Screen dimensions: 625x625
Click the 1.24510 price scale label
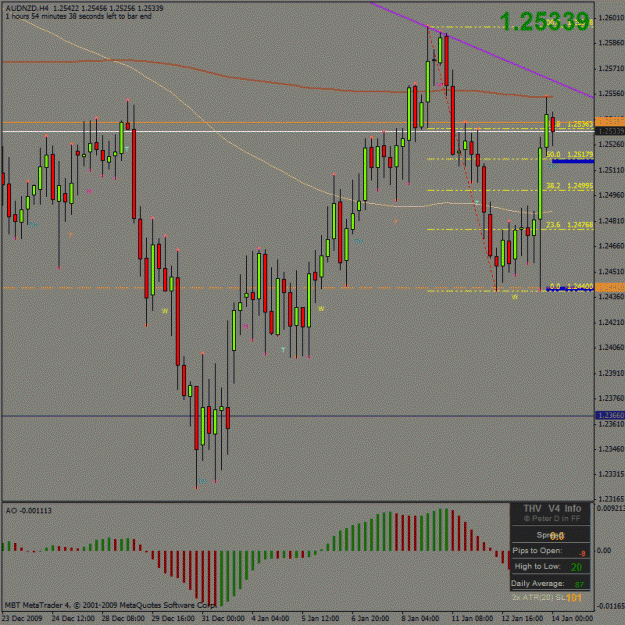pos(611,272)
